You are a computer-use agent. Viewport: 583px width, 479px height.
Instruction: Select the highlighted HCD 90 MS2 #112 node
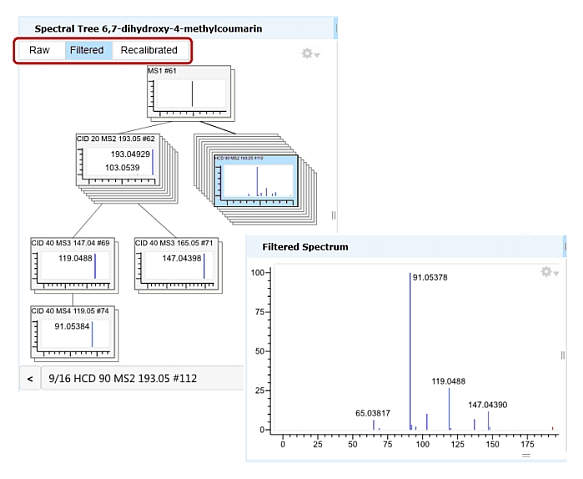[256, 181]
